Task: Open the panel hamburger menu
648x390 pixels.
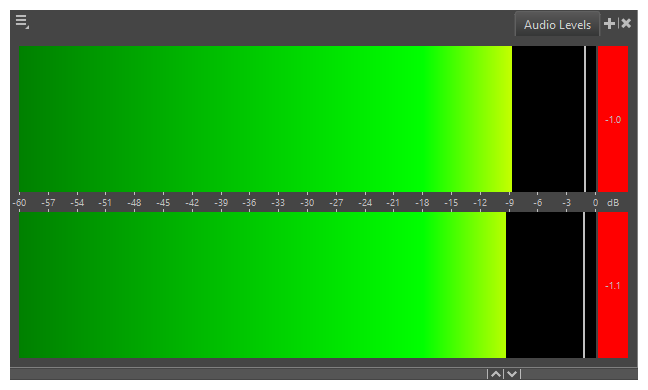Action: (x=22, y=21)
